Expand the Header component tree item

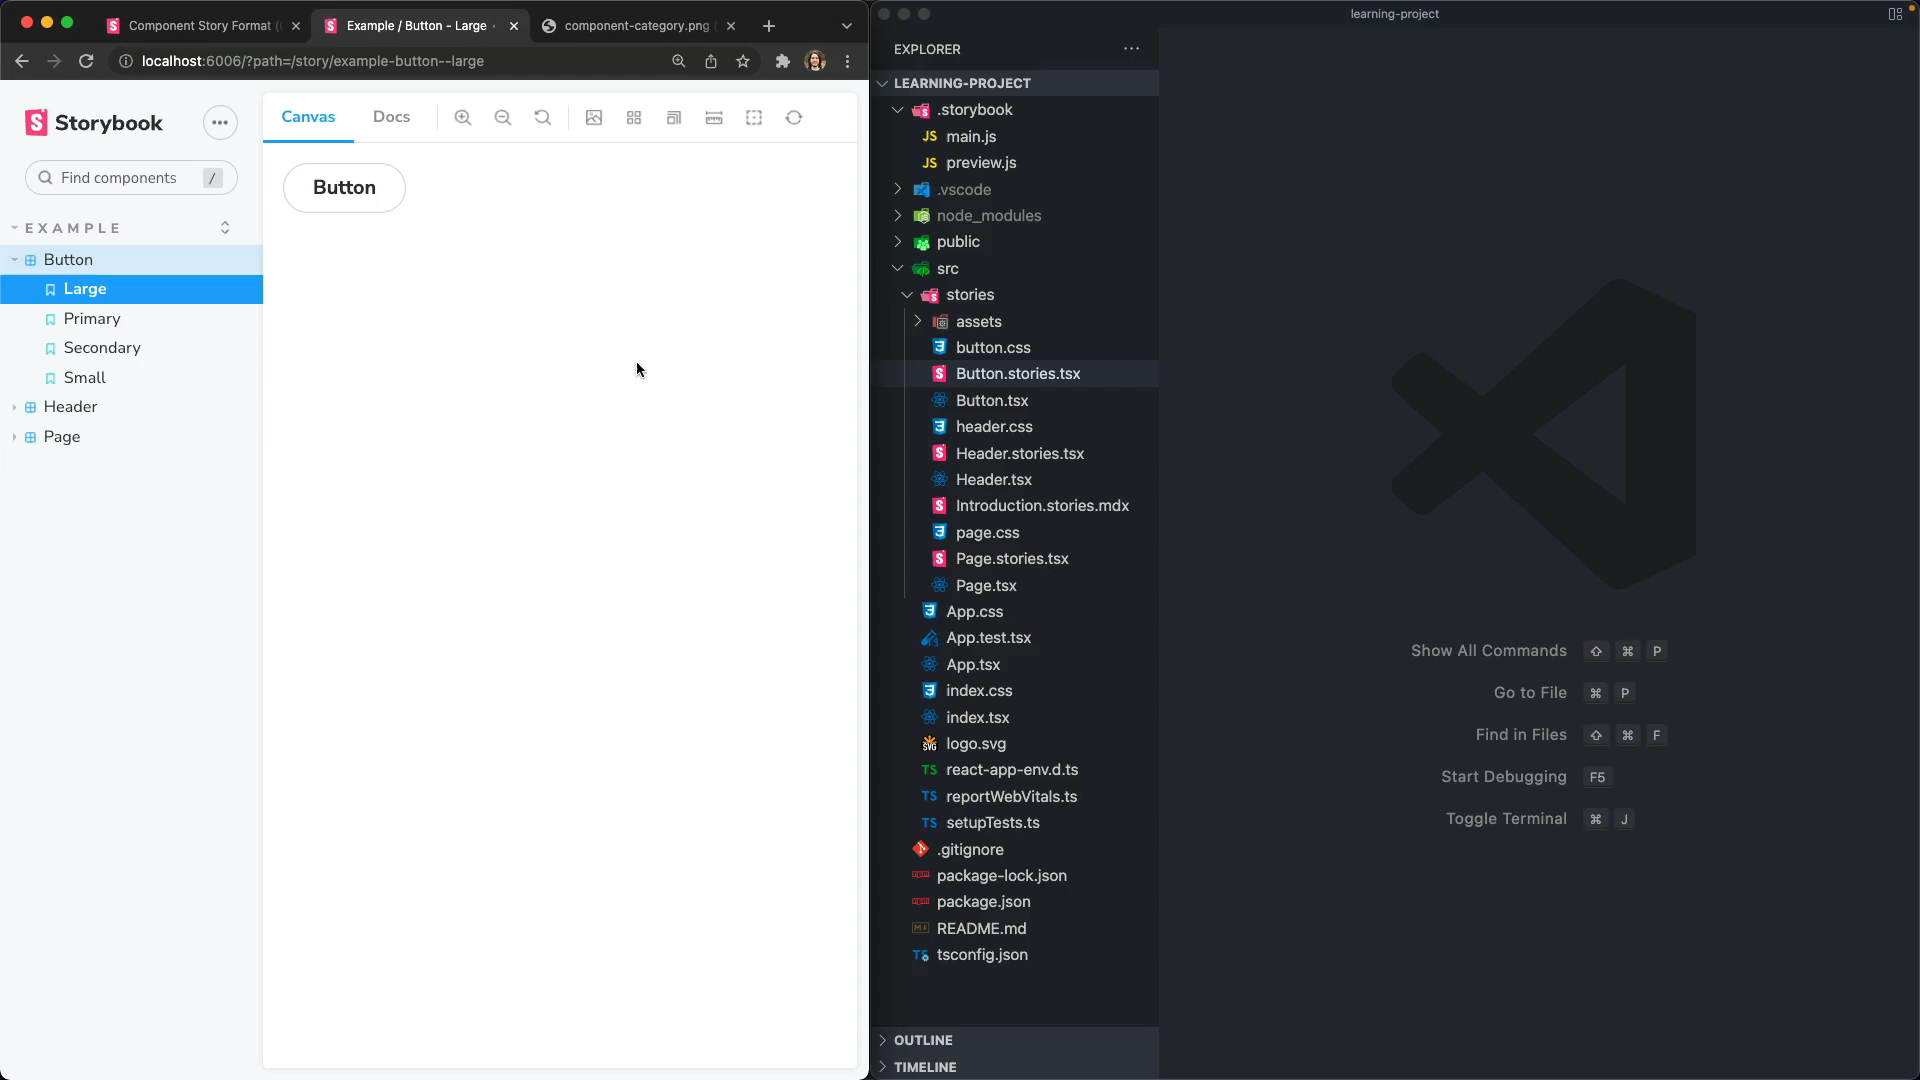pyautogui.click(x=13, y=406)
